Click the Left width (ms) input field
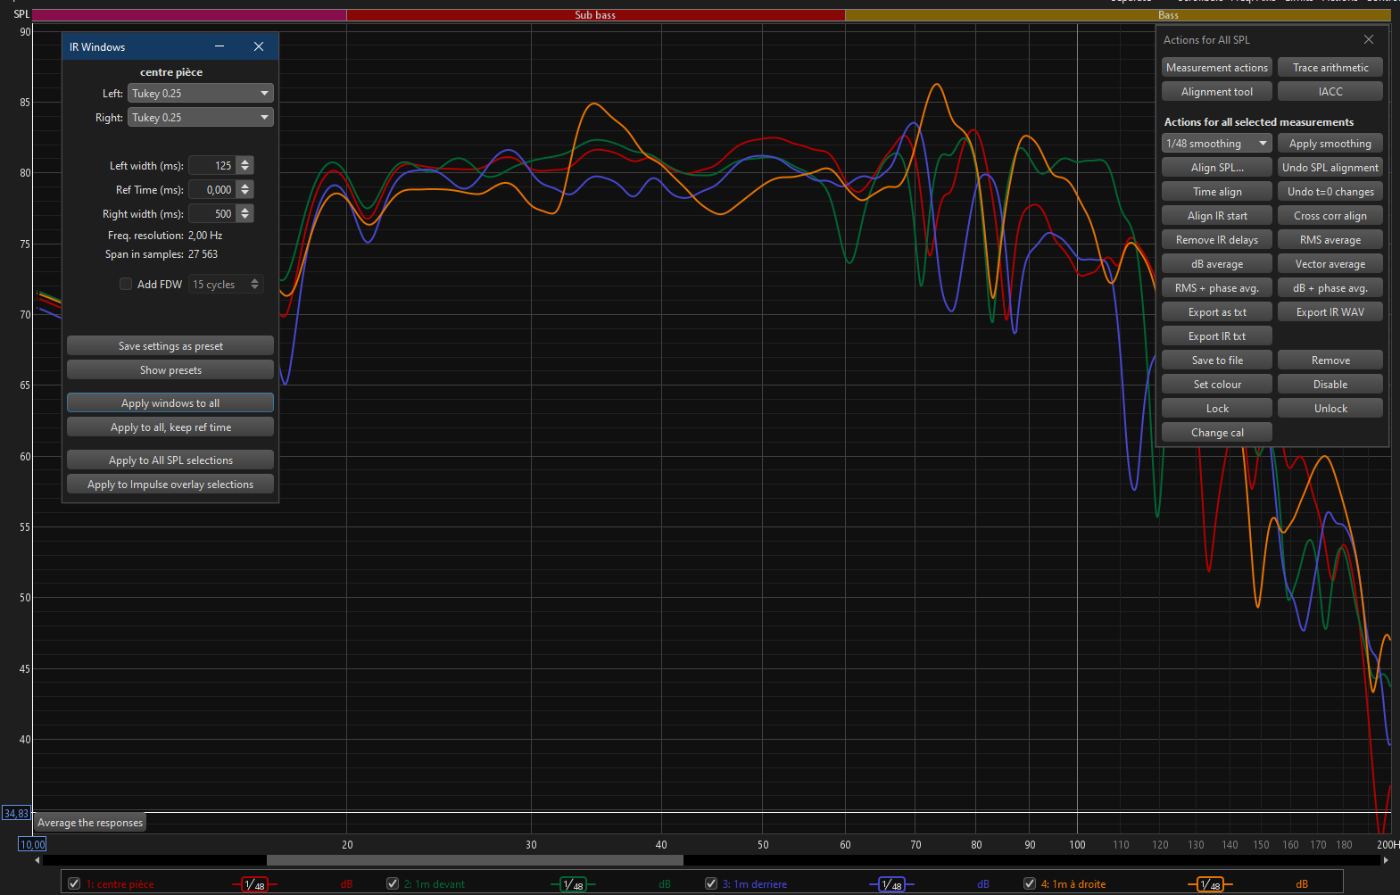This screenshot has height=895, width=1400. (x=211, y=166)
